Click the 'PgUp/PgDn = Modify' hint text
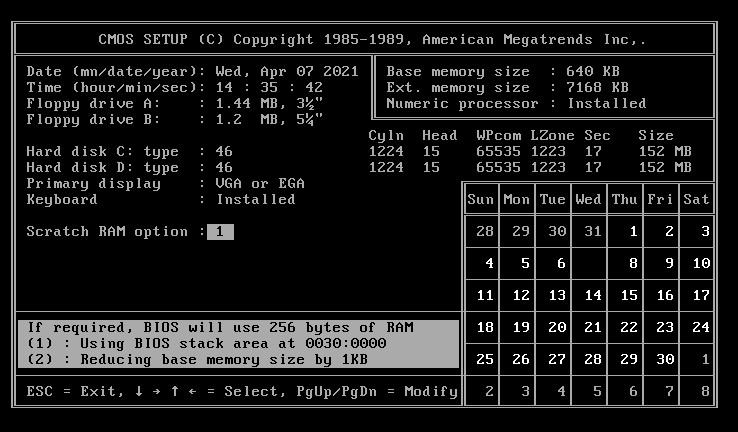Viewport: 738px width, 432px height. [x=377, y=392]
